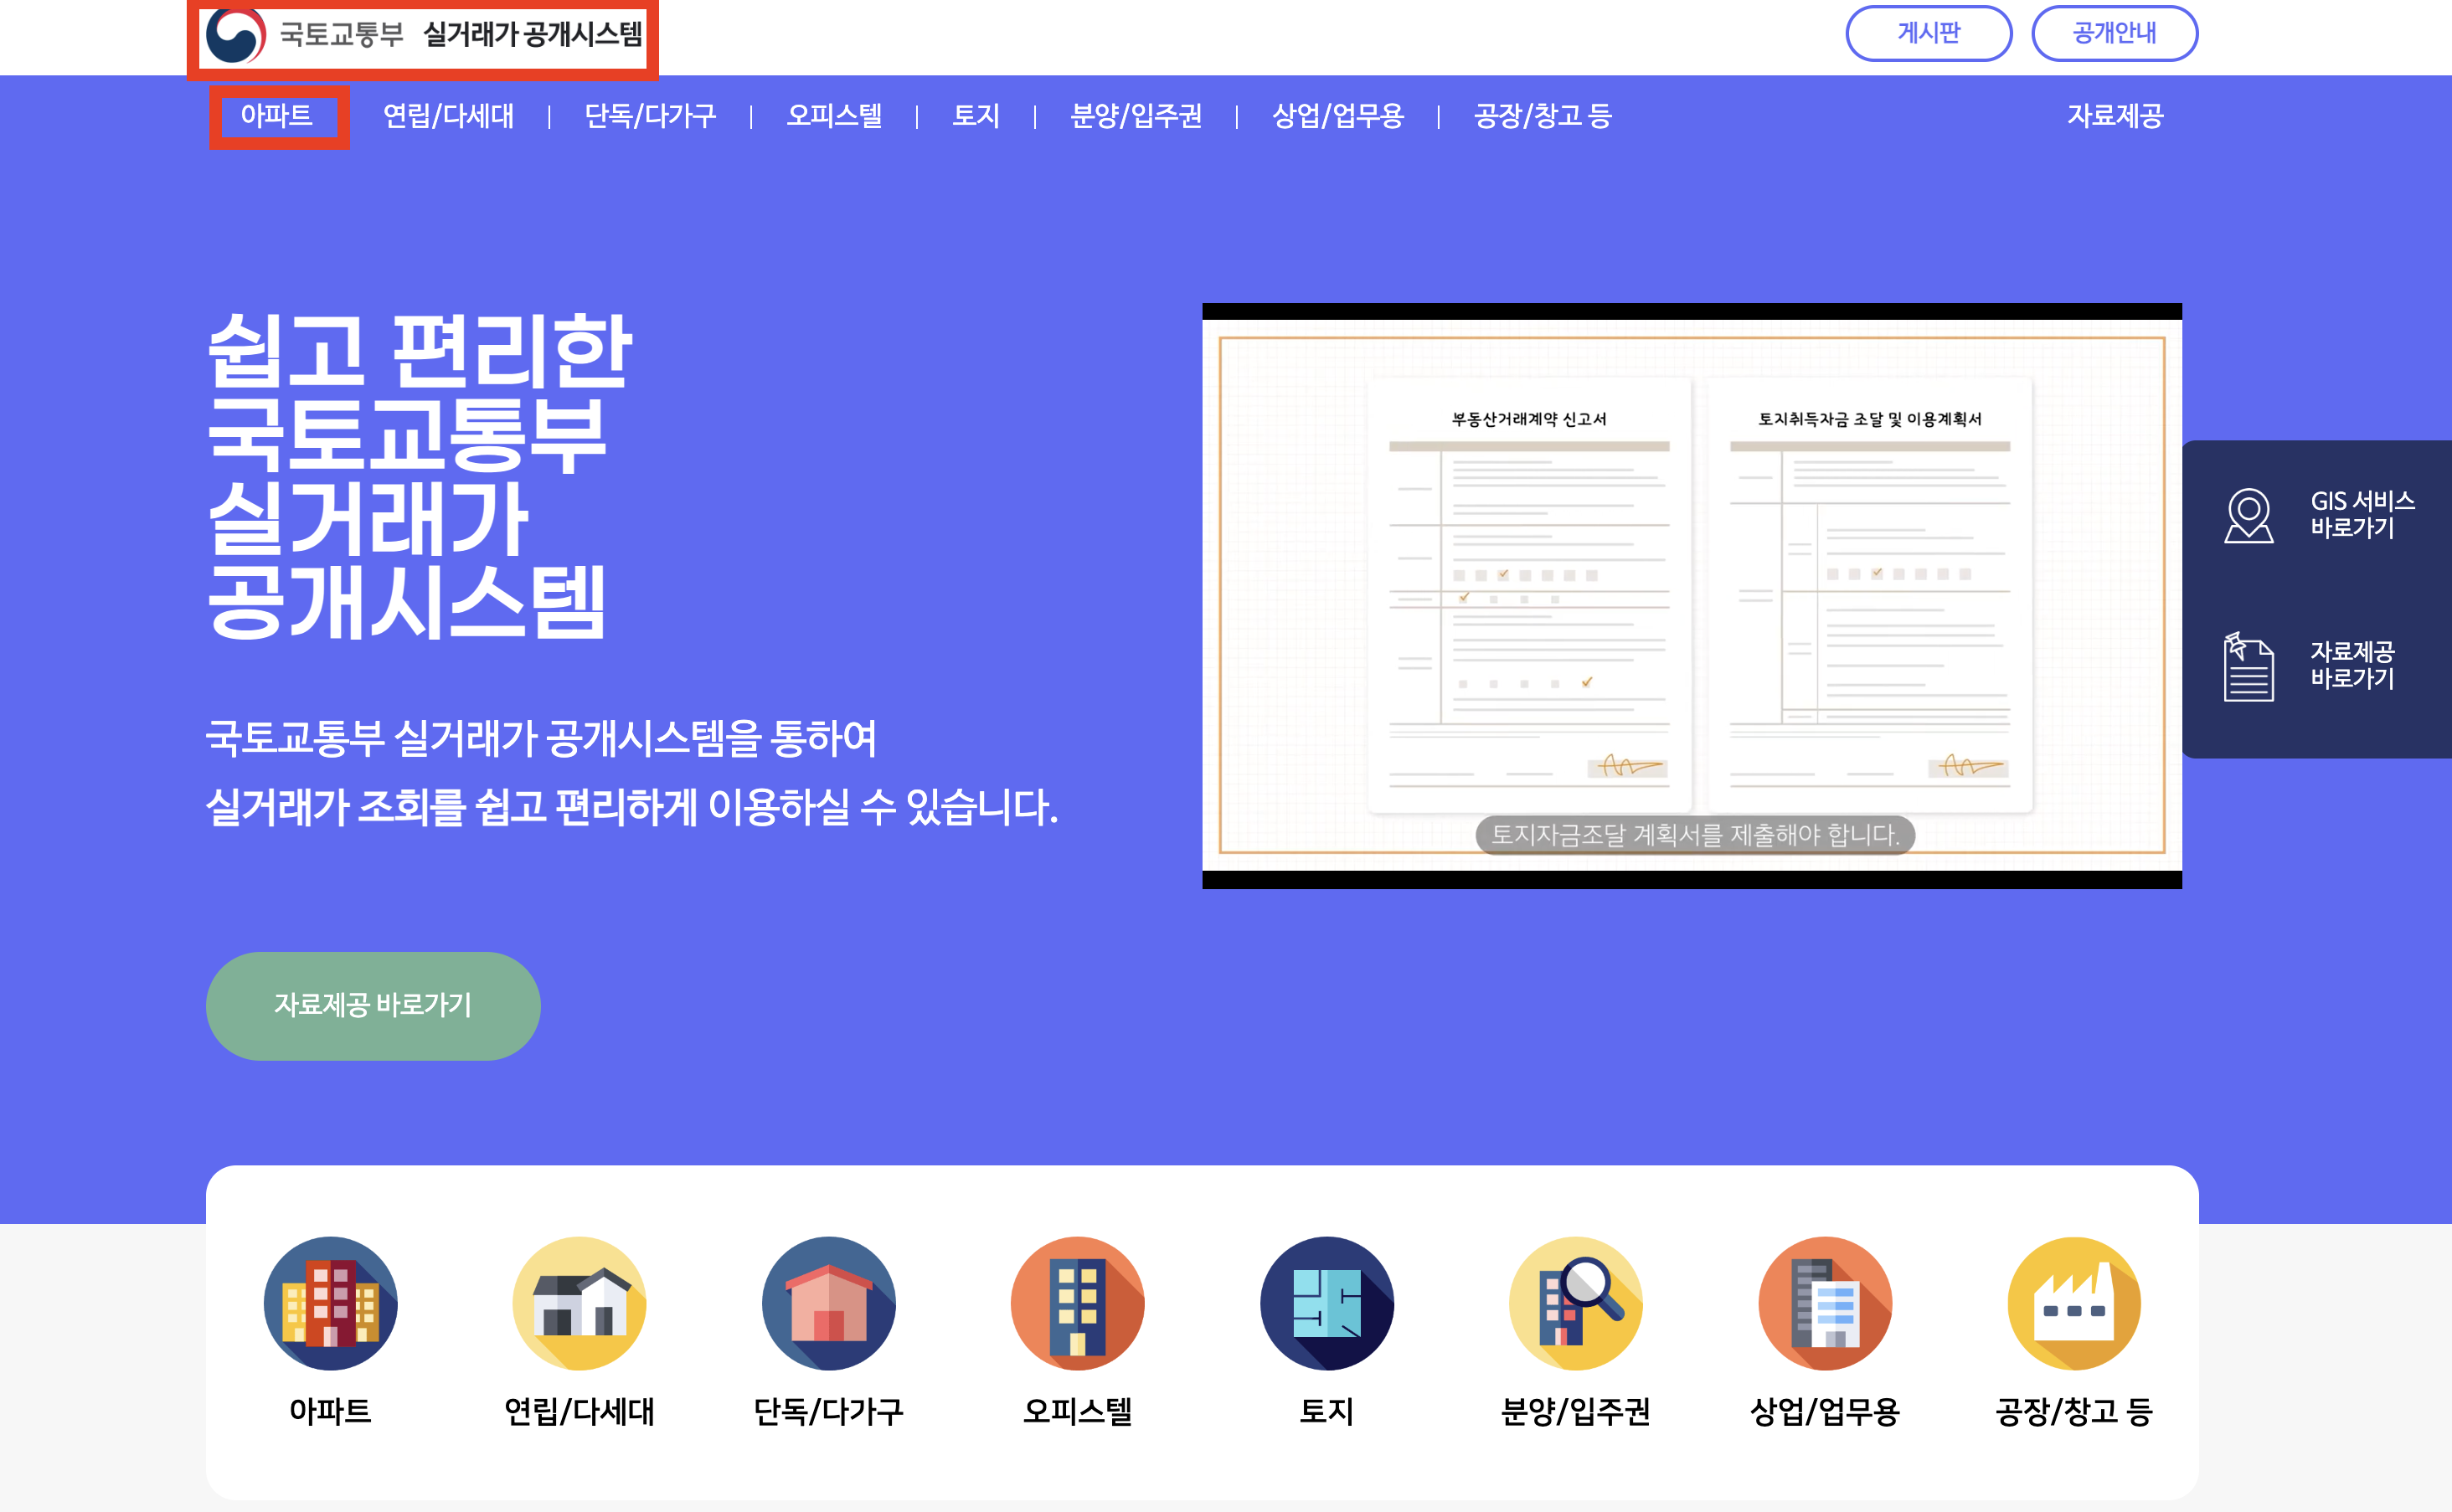Viewport: 2452px width, 1512px height.
Task: Select the 단독/다가구 house icon
Action: (828, 1303)
